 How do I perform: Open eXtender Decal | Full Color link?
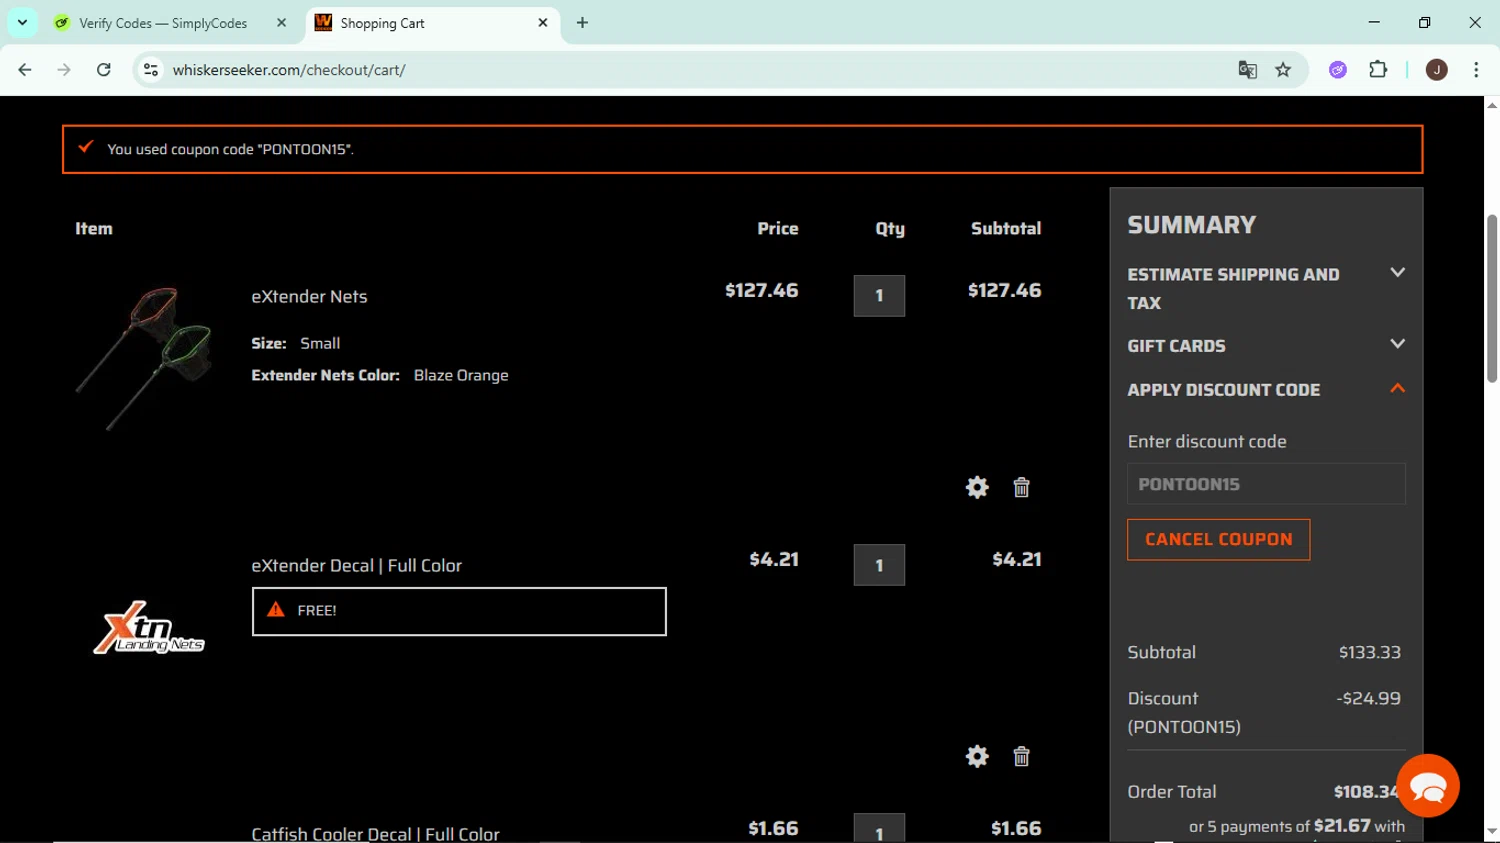point(356,566)
